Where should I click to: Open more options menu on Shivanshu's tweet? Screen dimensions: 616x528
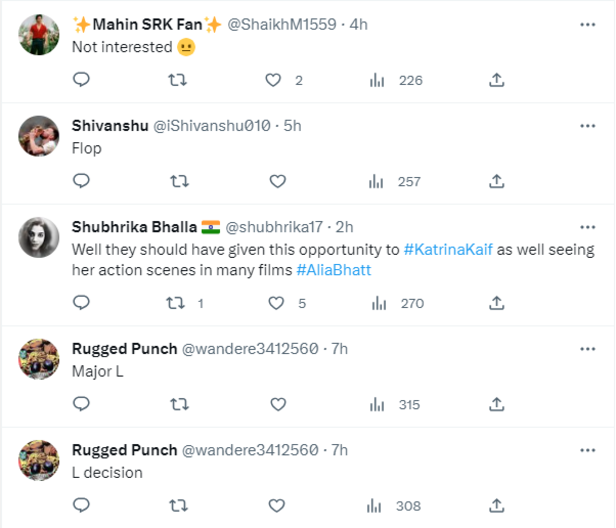[587, 126]
